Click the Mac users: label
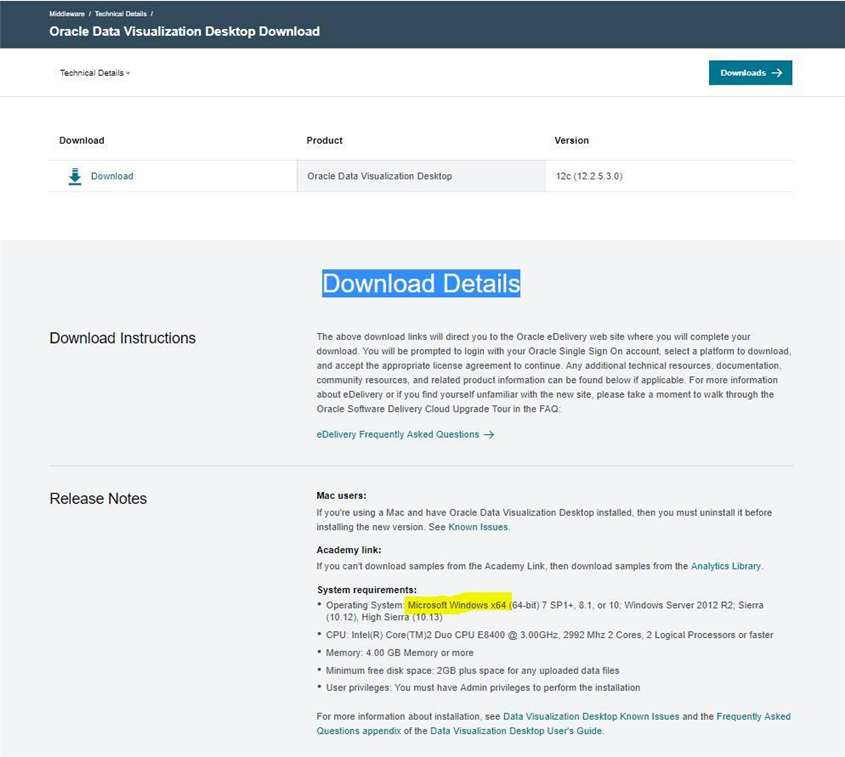 [341, 495]
